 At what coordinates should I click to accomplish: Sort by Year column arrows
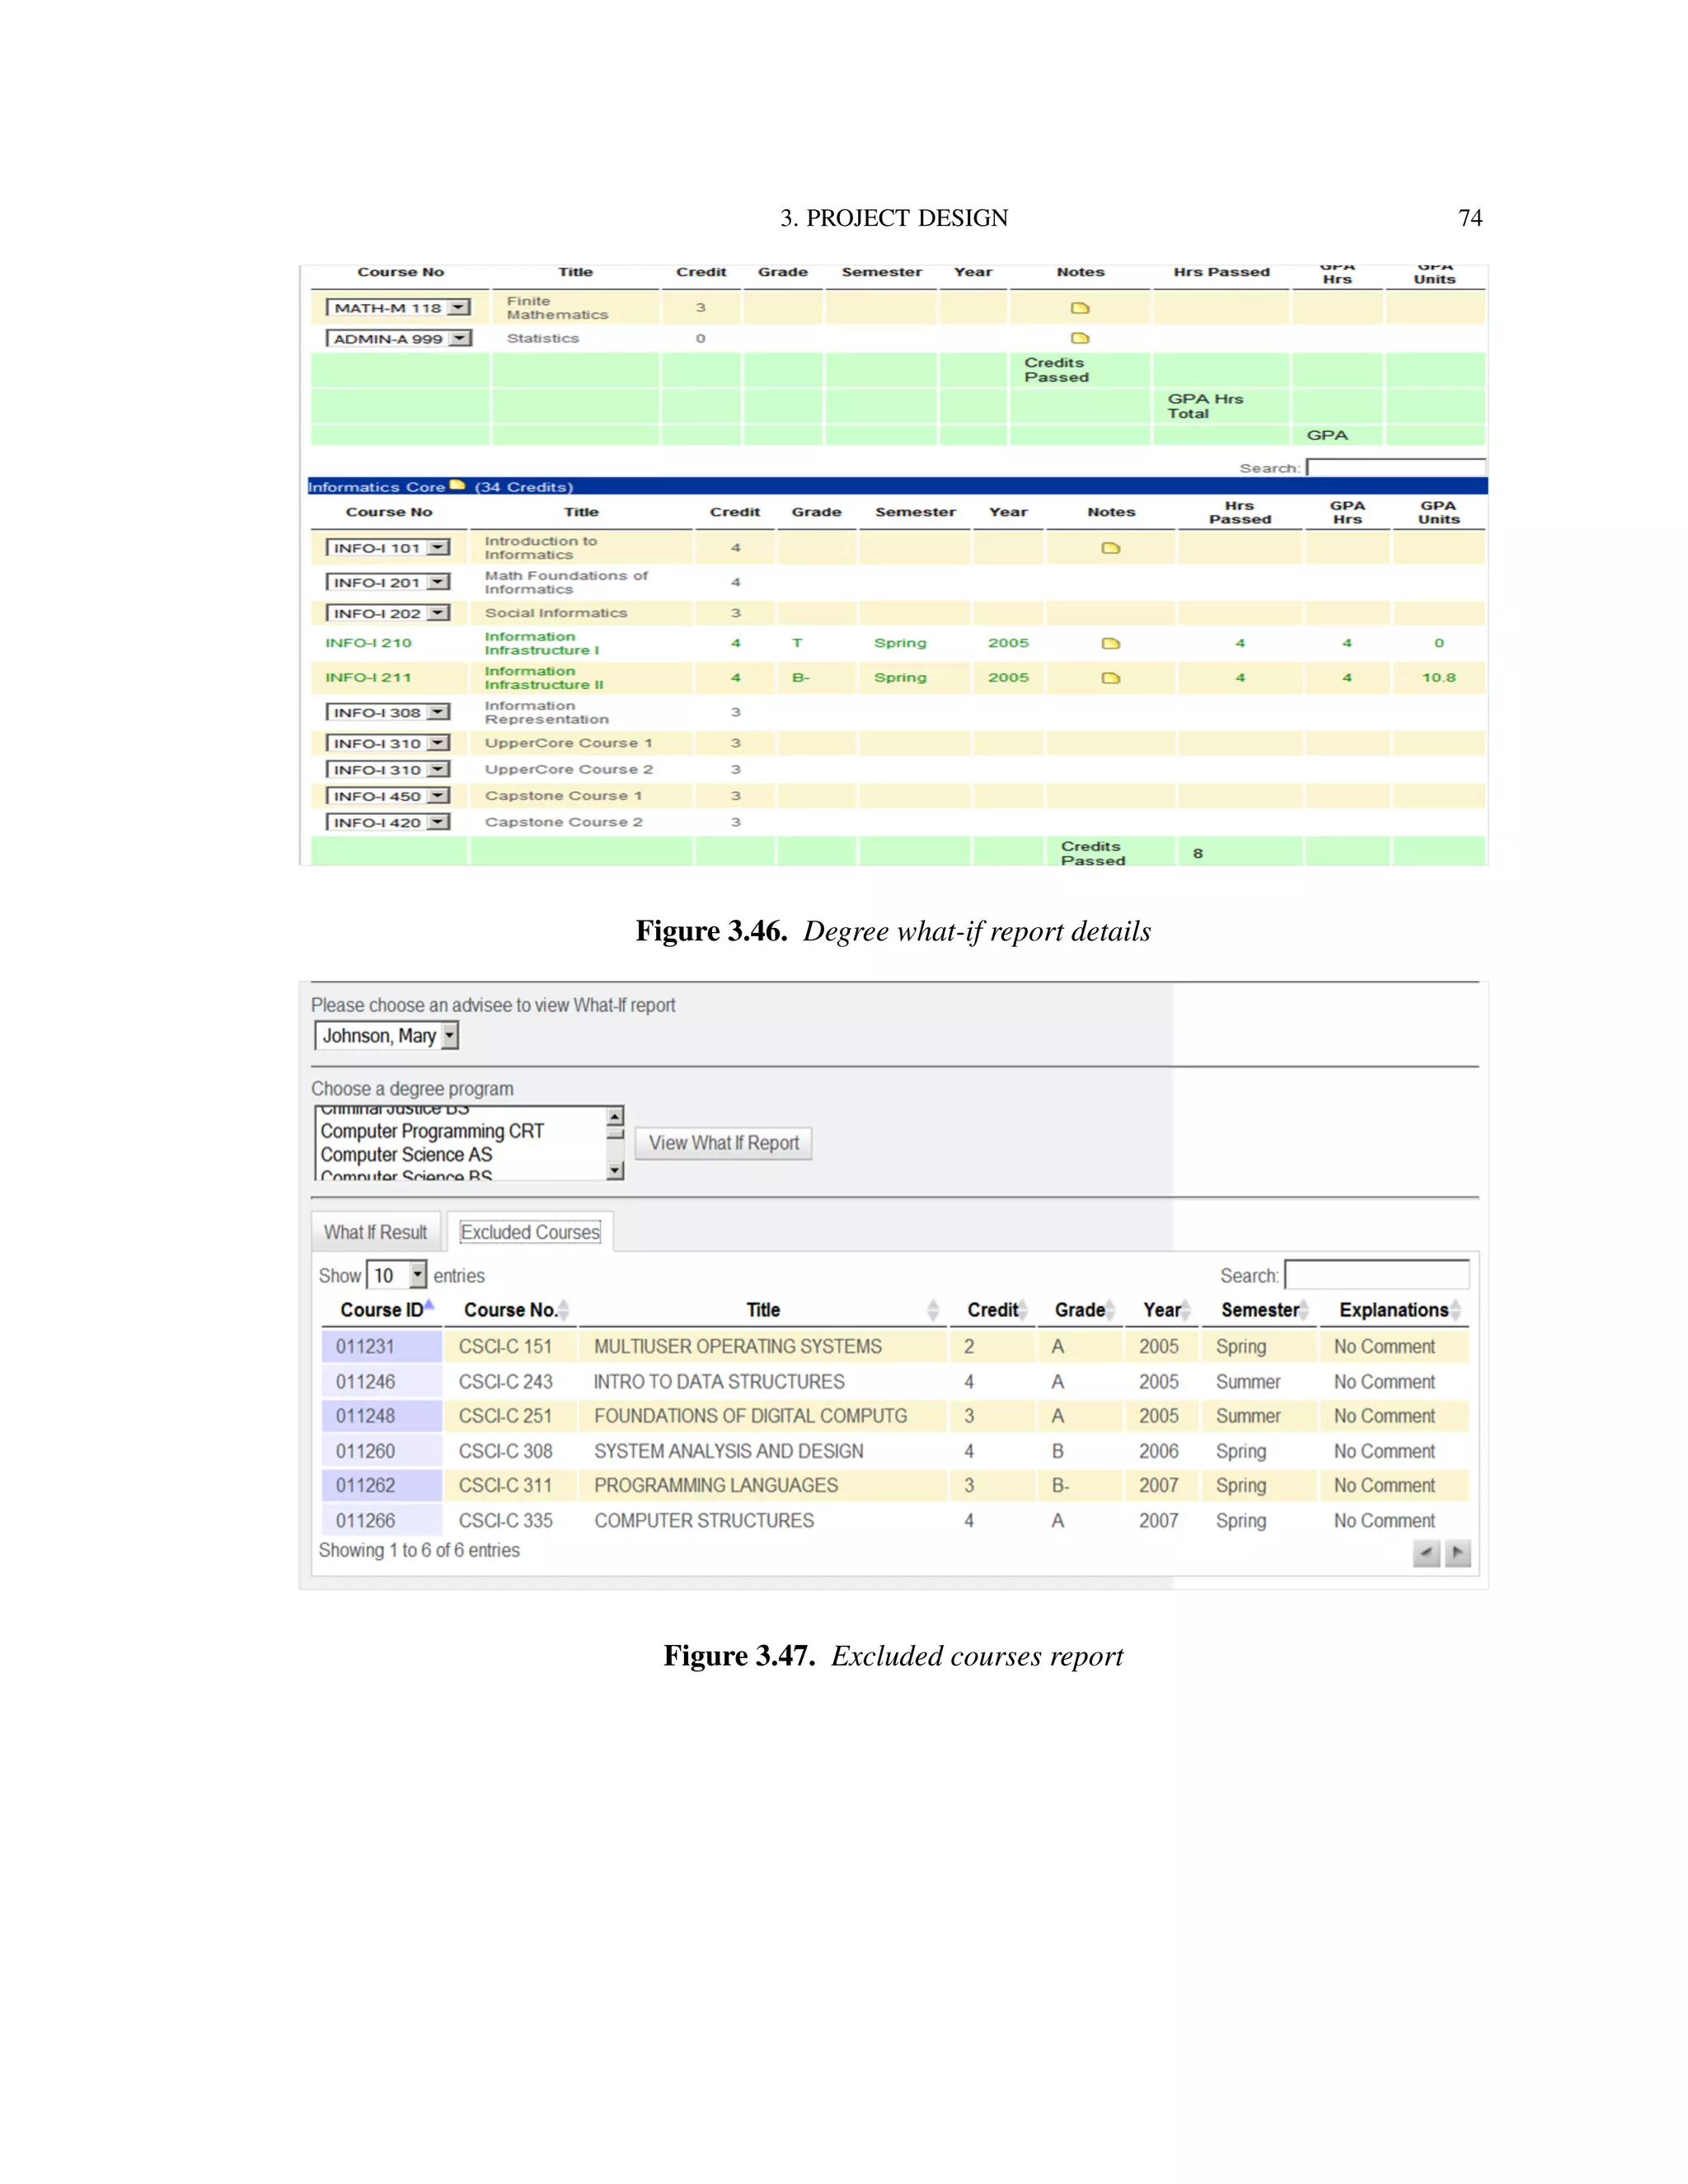click(x=1186, y=1310)
